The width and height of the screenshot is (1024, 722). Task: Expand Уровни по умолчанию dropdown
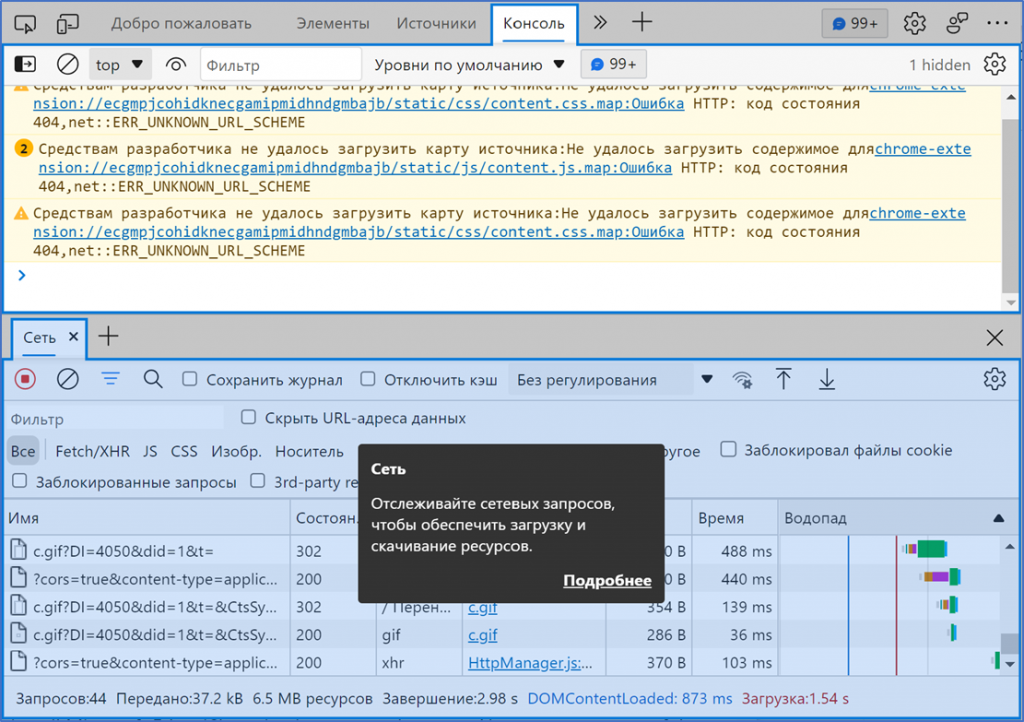click(x=470, y=65)
